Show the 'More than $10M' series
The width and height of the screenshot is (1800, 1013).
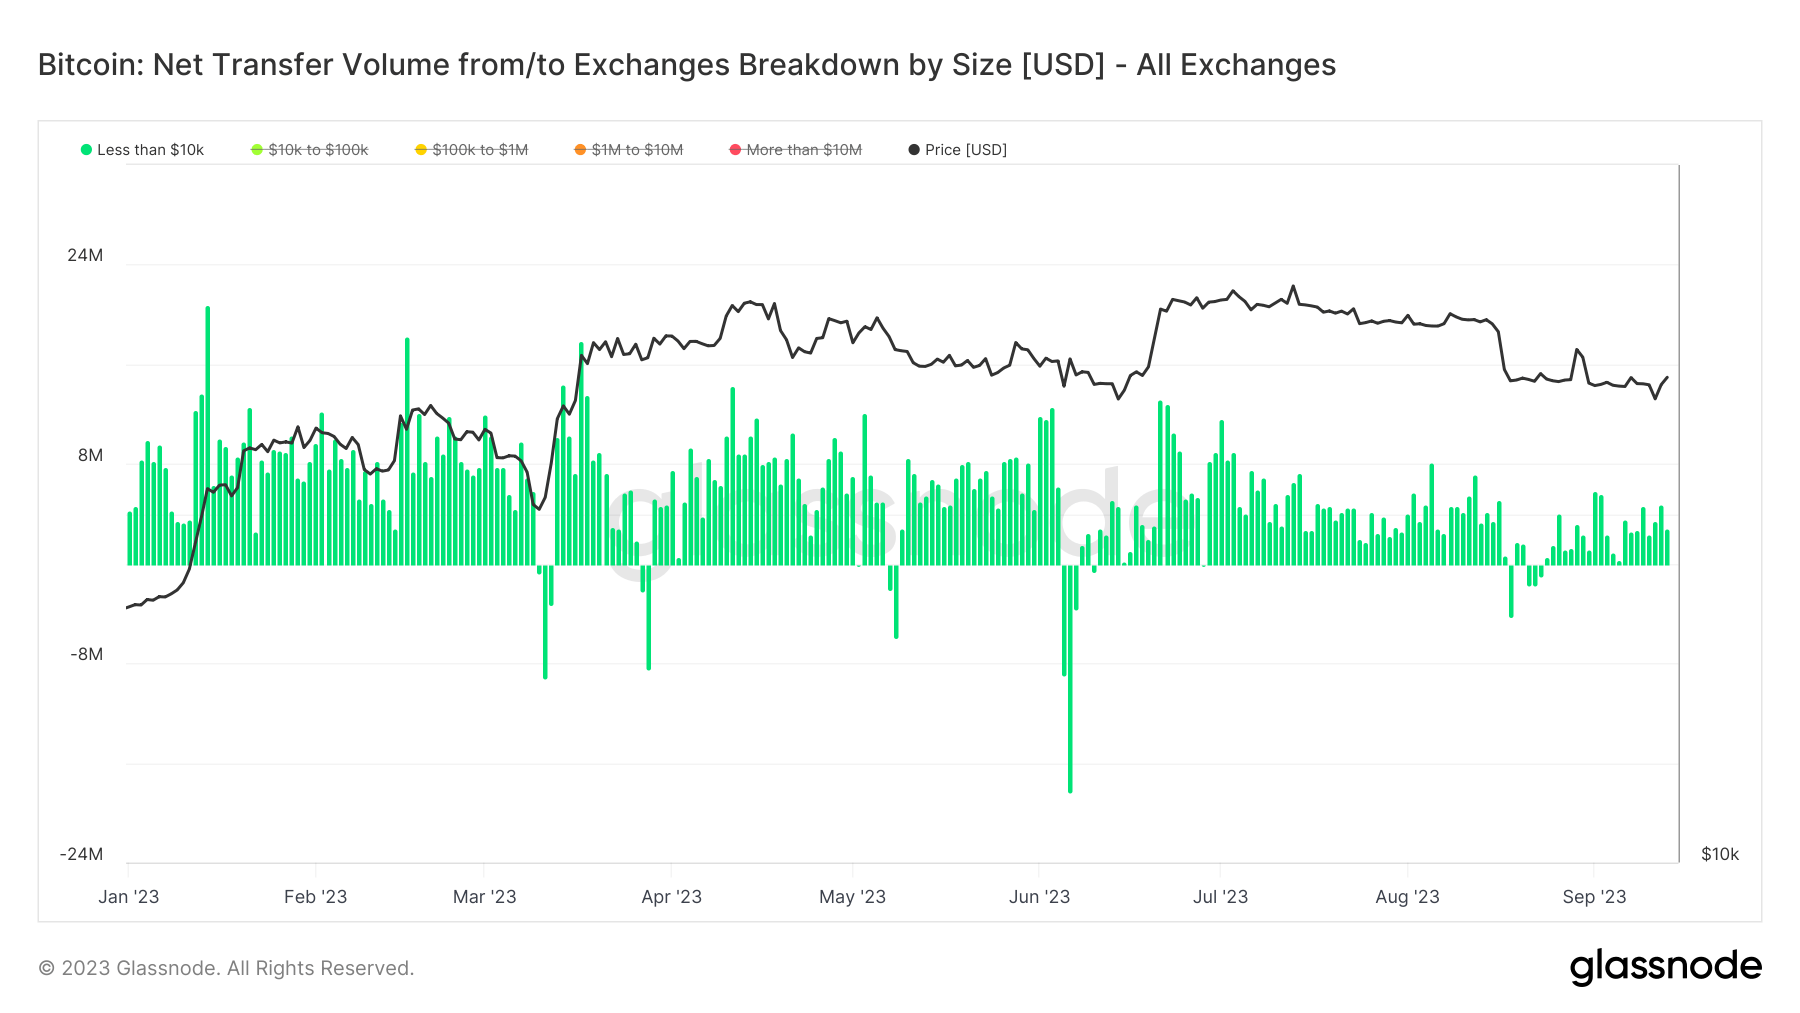pyautogui.click(x=804, y=150)
